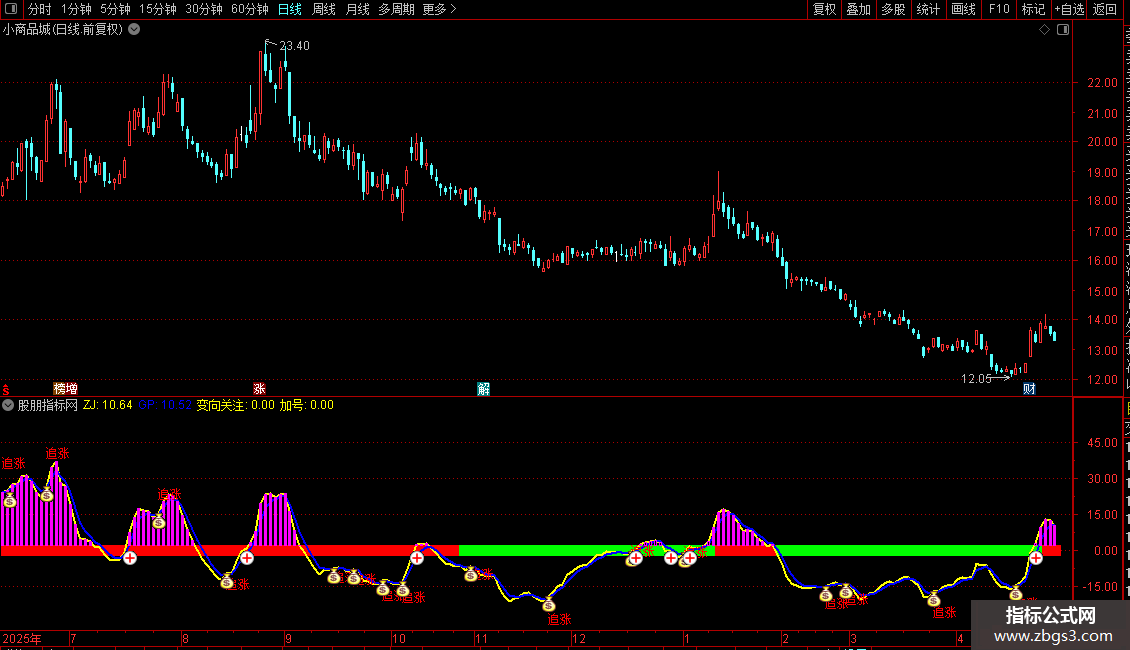Expand the 股朋指标网 indicator dropdown arrow
This screenshot has width=1130, height=650.
[8, 405]
